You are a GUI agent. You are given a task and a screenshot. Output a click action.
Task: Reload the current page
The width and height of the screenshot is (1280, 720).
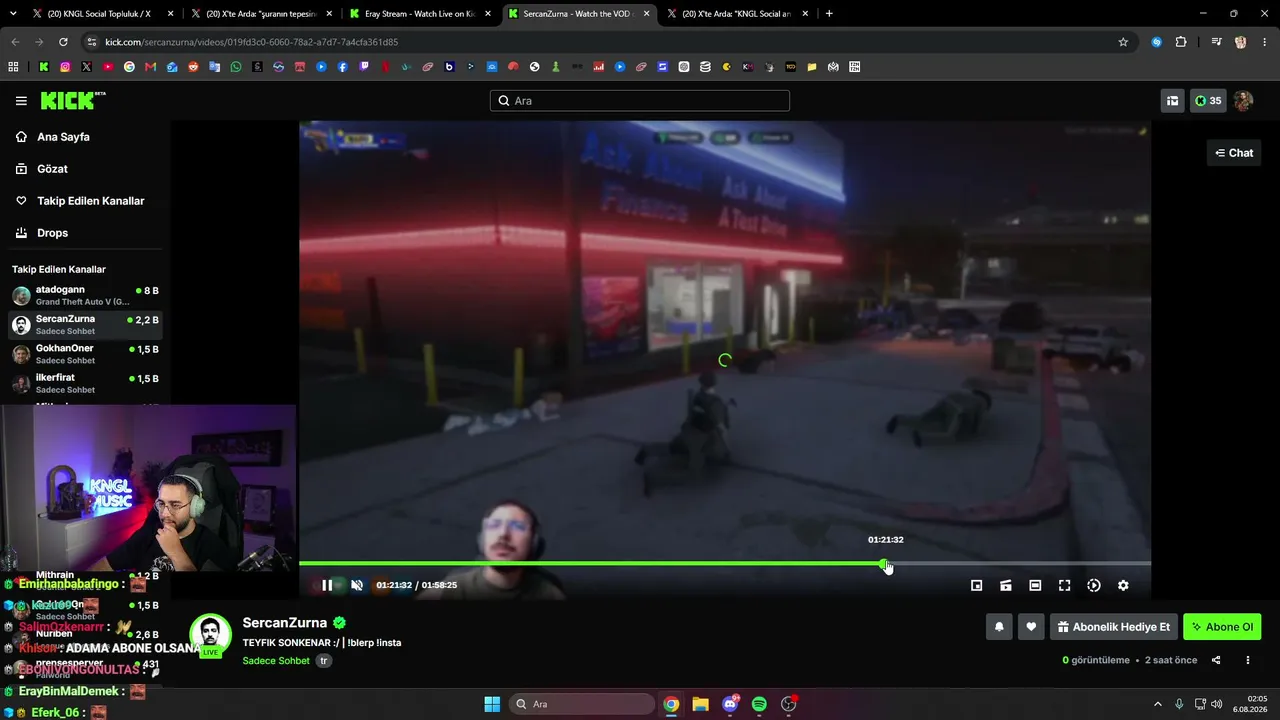coord(63,42)
